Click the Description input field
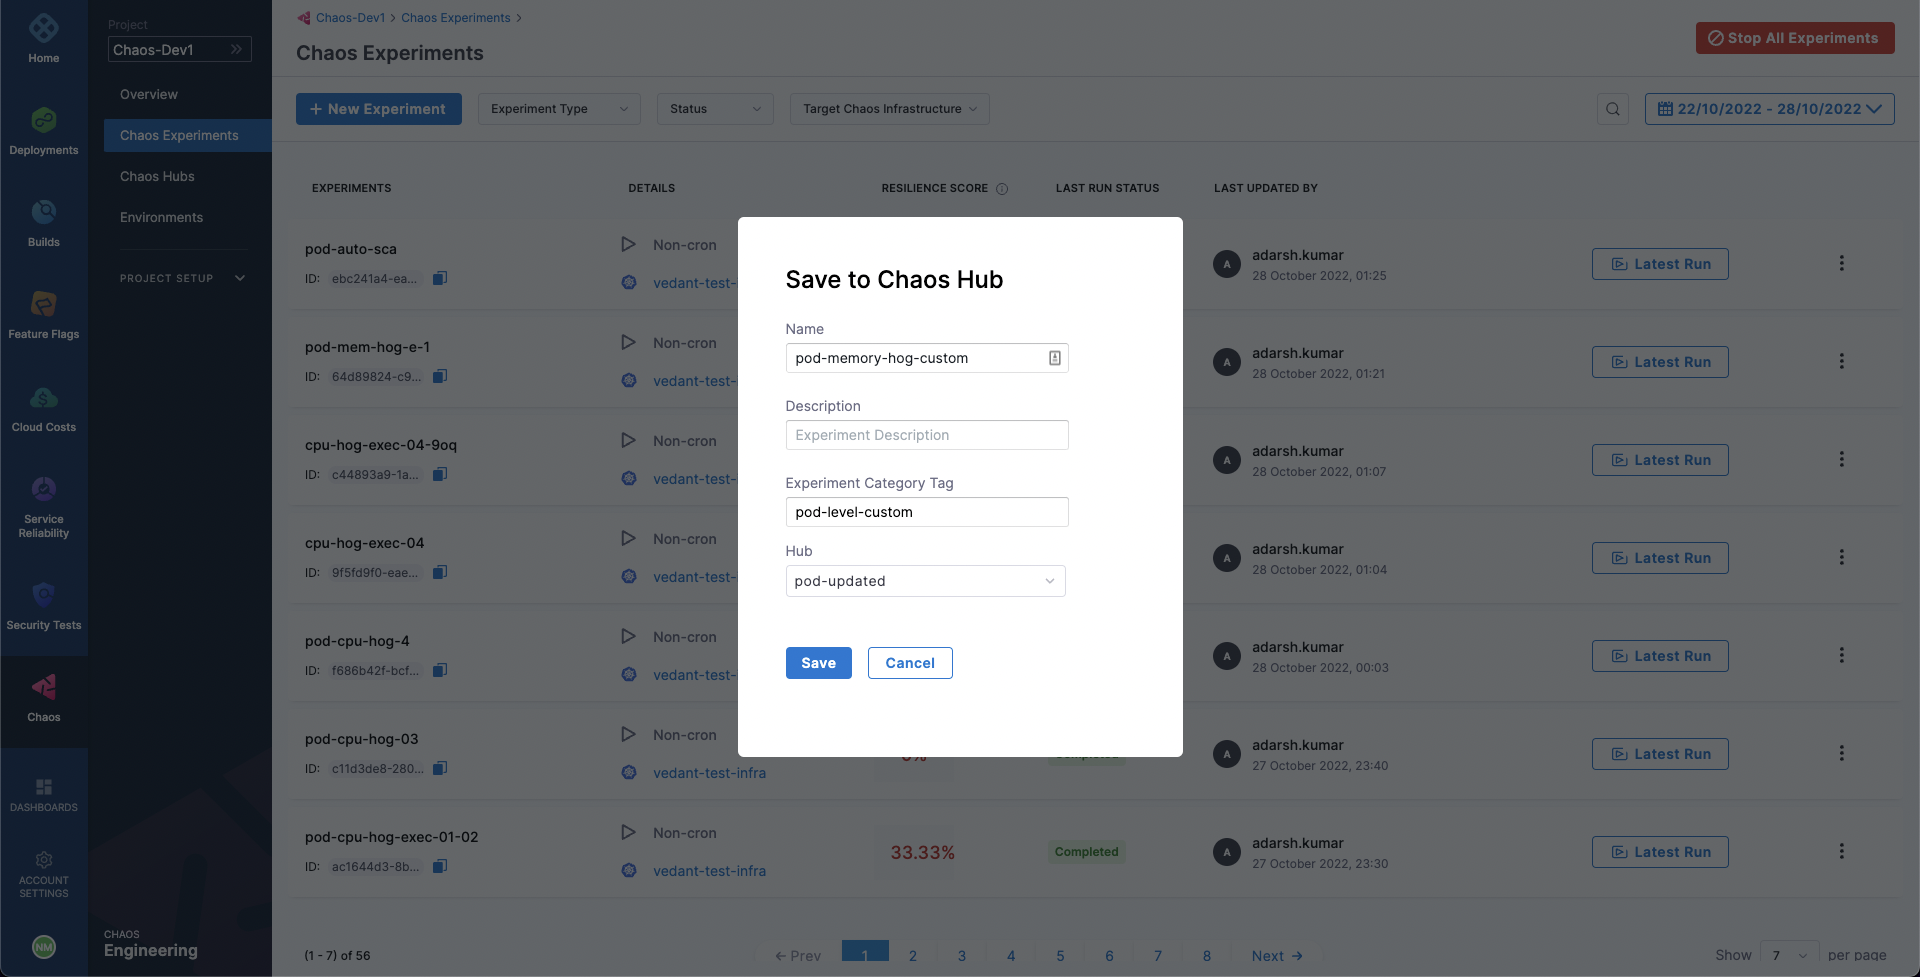Image resolution: width=1920 pixels, height=977 pixels. (926, 435)
